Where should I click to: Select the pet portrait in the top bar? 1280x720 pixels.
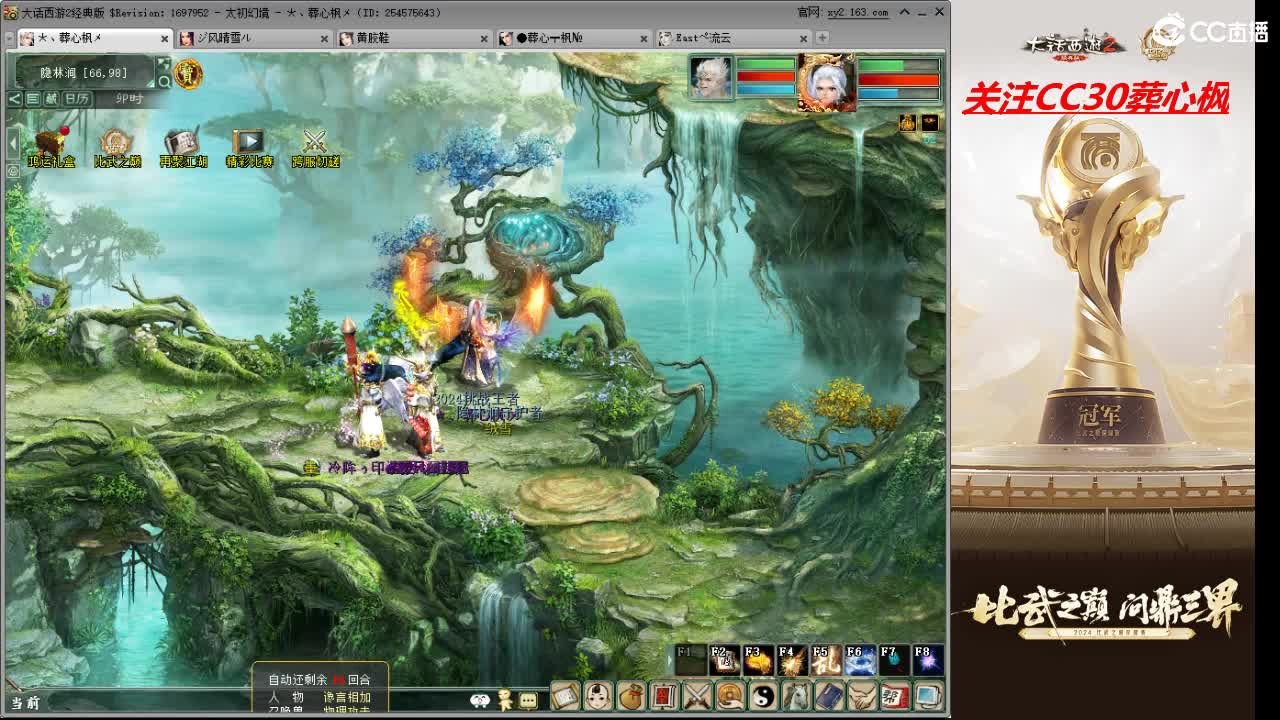point(710,76)
